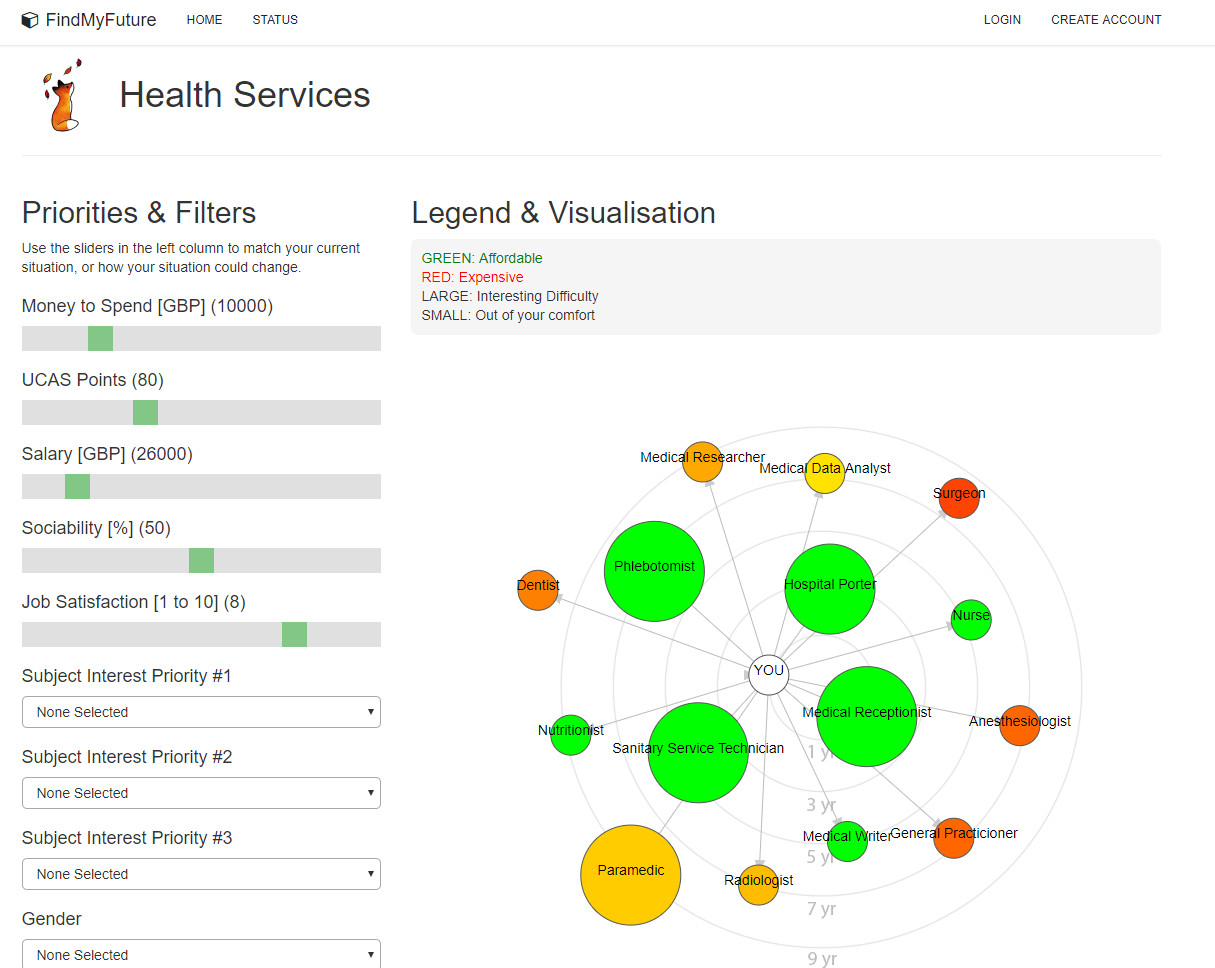1215x968 pixels.
Task: Open the Gender dropdown
Action: [201, 954]
